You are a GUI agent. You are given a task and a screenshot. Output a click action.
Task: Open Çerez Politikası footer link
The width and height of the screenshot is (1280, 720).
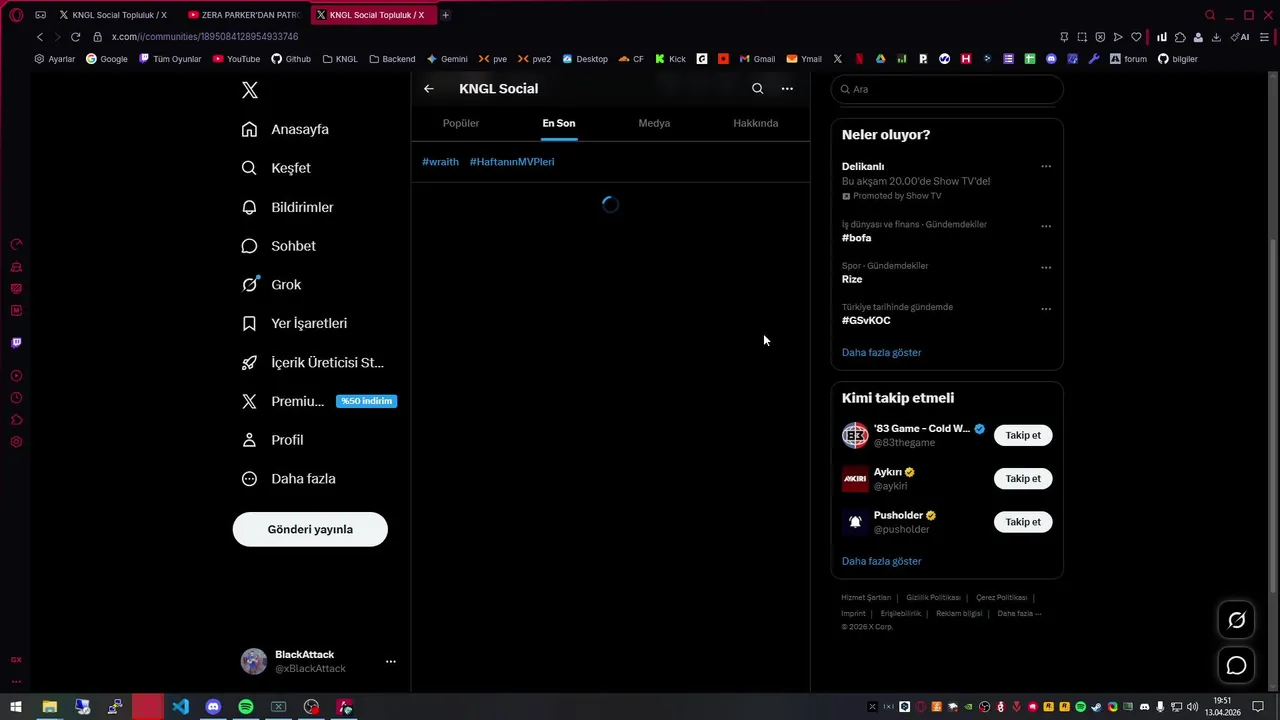(x=1001, y=598)
